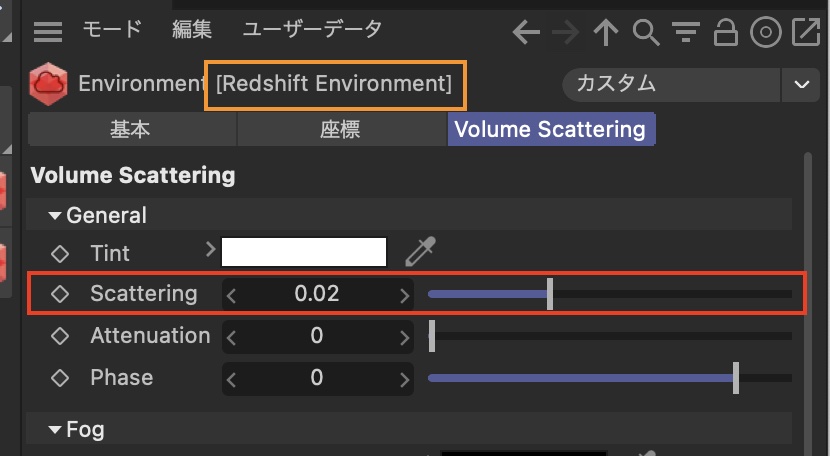Open the search magnifier icon
This screenshot has height=456, width=830.
coord(646,33)
